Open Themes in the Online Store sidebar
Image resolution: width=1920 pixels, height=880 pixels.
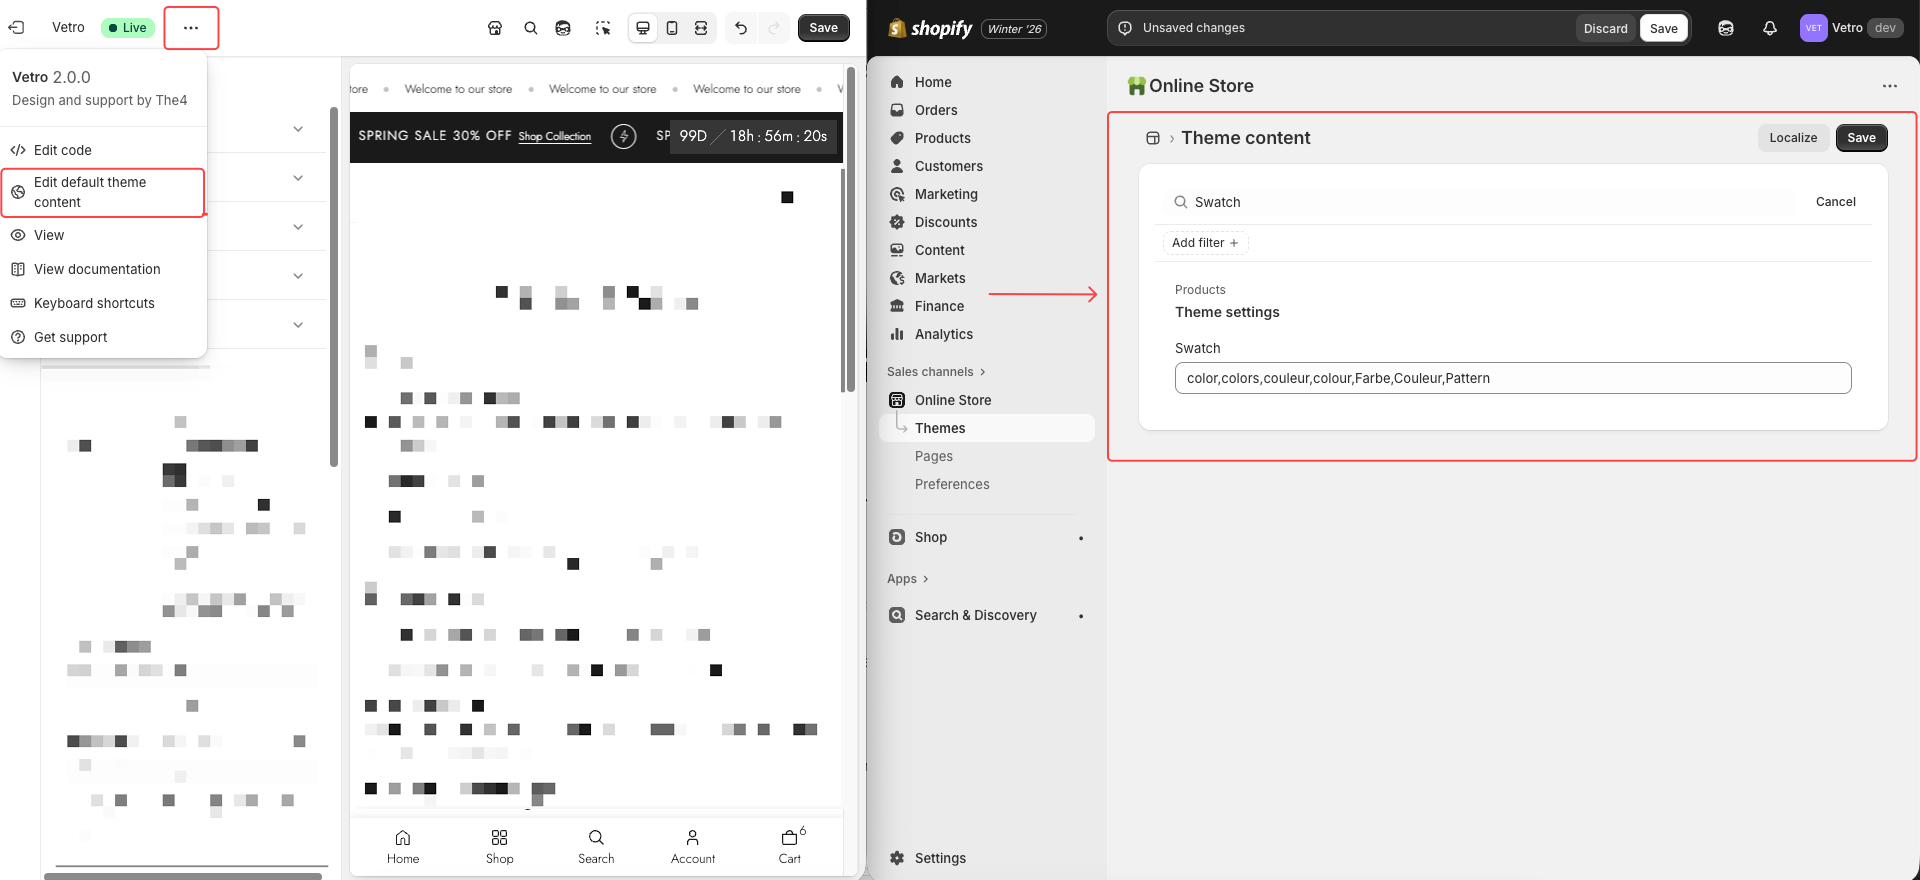[940, 428]
